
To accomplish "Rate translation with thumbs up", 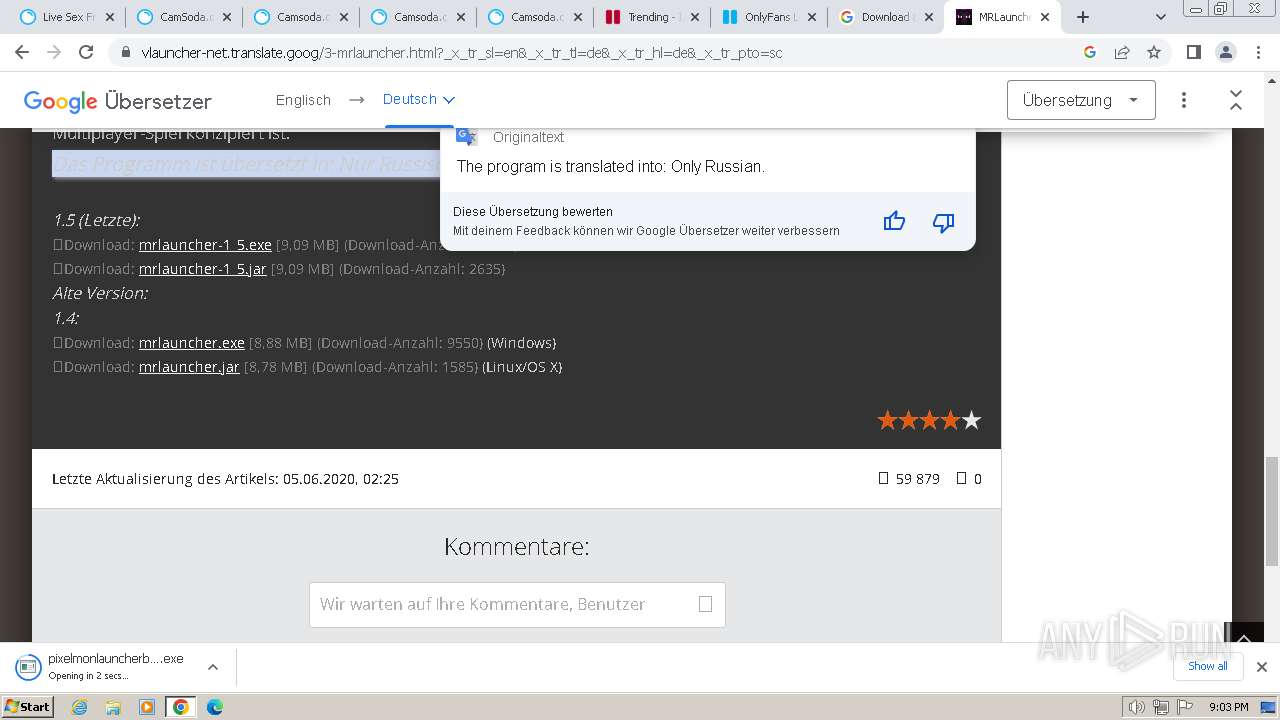I will [x=894, y=222].
